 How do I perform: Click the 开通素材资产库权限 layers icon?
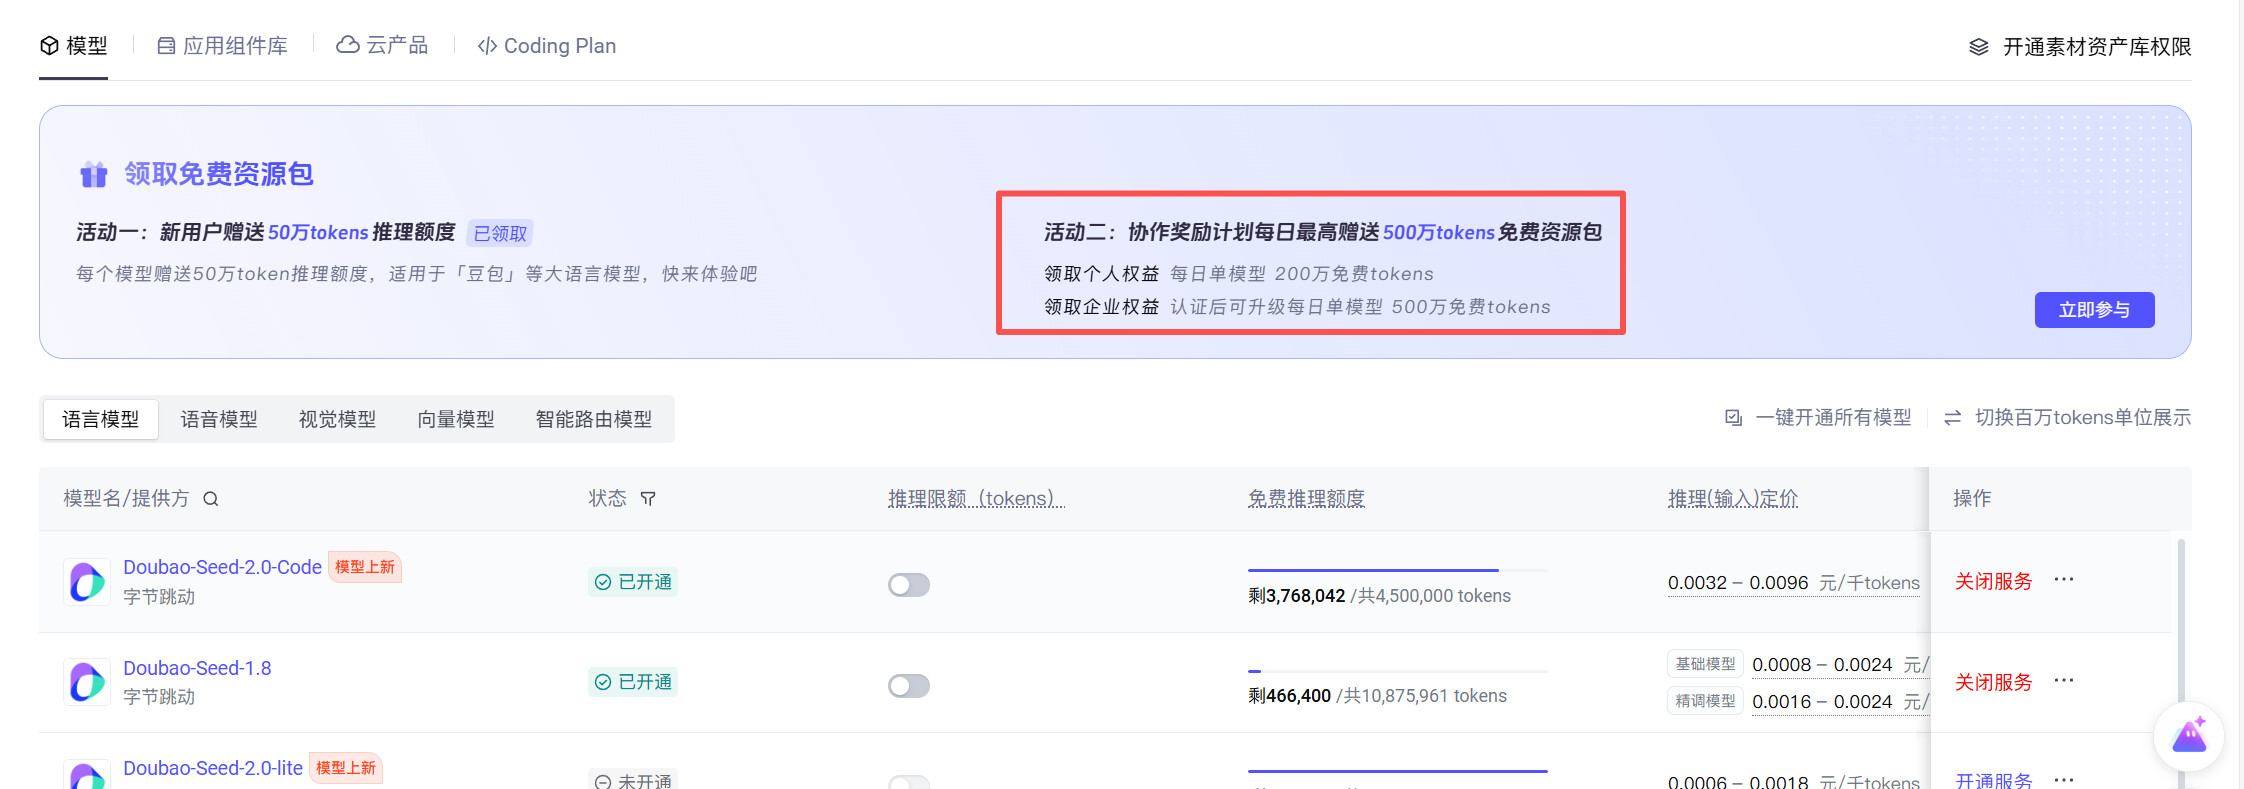[x=1978, y=47]
